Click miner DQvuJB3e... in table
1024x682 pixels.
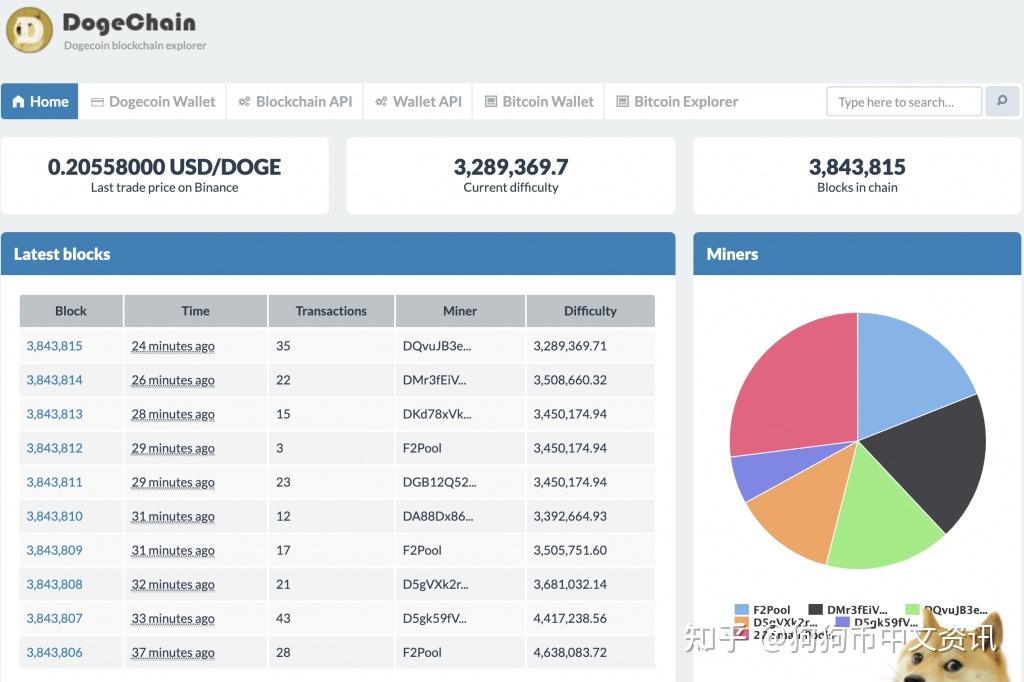[436, 346]
